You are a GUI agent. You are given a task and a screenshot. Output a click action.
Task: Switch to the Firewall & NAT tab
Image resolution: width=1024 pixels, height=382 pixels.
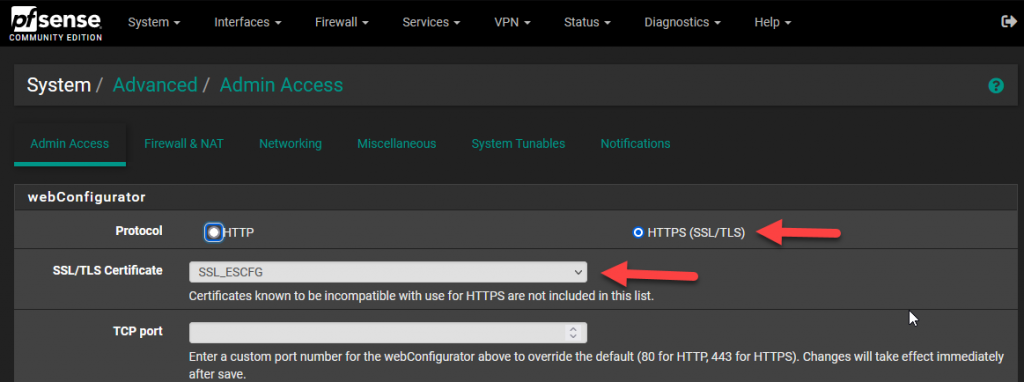(184, 144)
